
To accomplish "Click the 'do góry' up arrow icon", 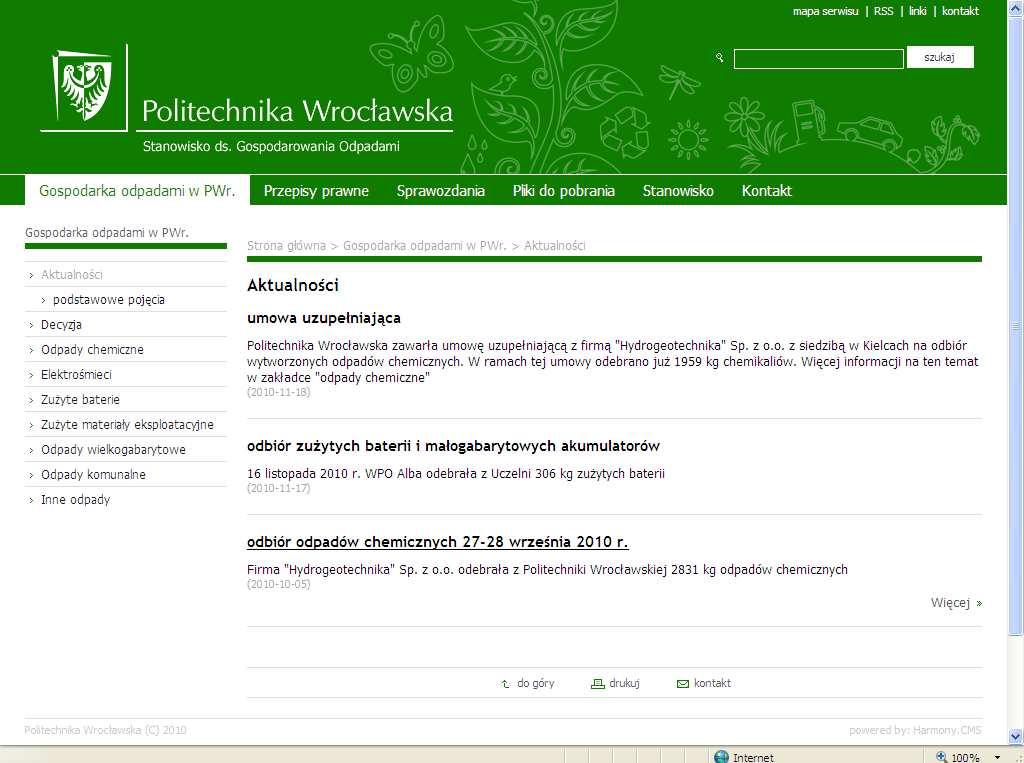I will click(x=505, y=684).
